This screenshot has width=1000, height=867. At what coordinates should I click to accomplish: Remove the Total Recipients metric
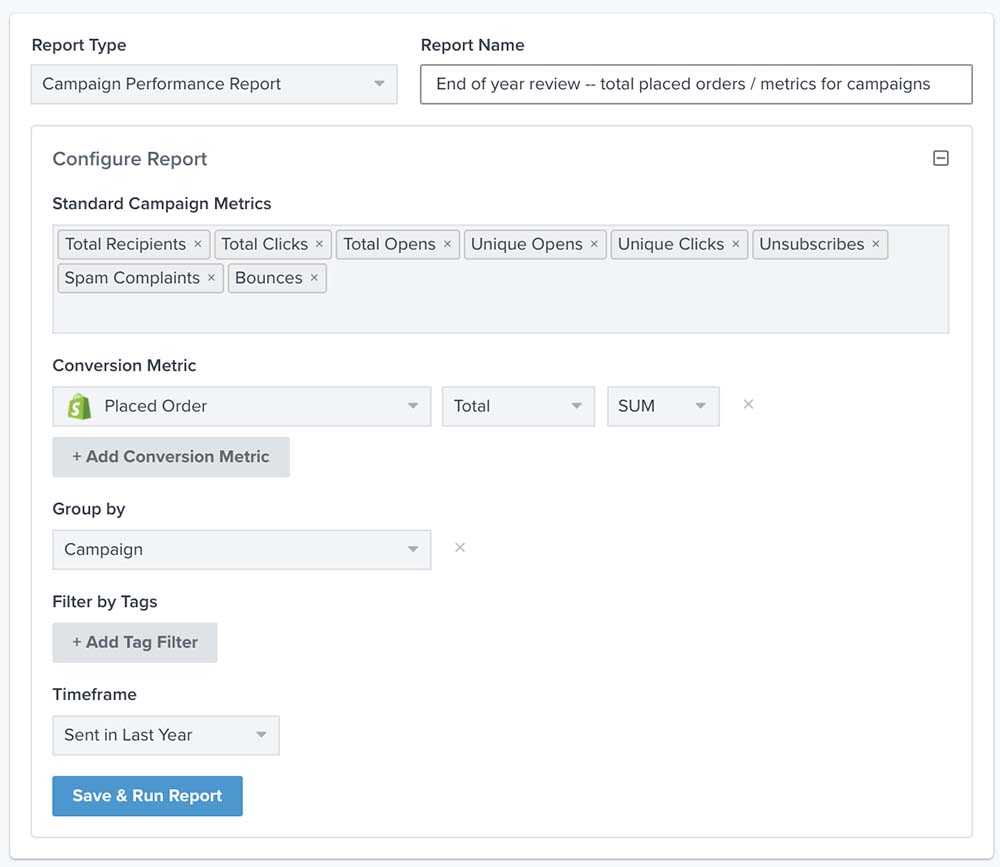(x=197, y=244)
